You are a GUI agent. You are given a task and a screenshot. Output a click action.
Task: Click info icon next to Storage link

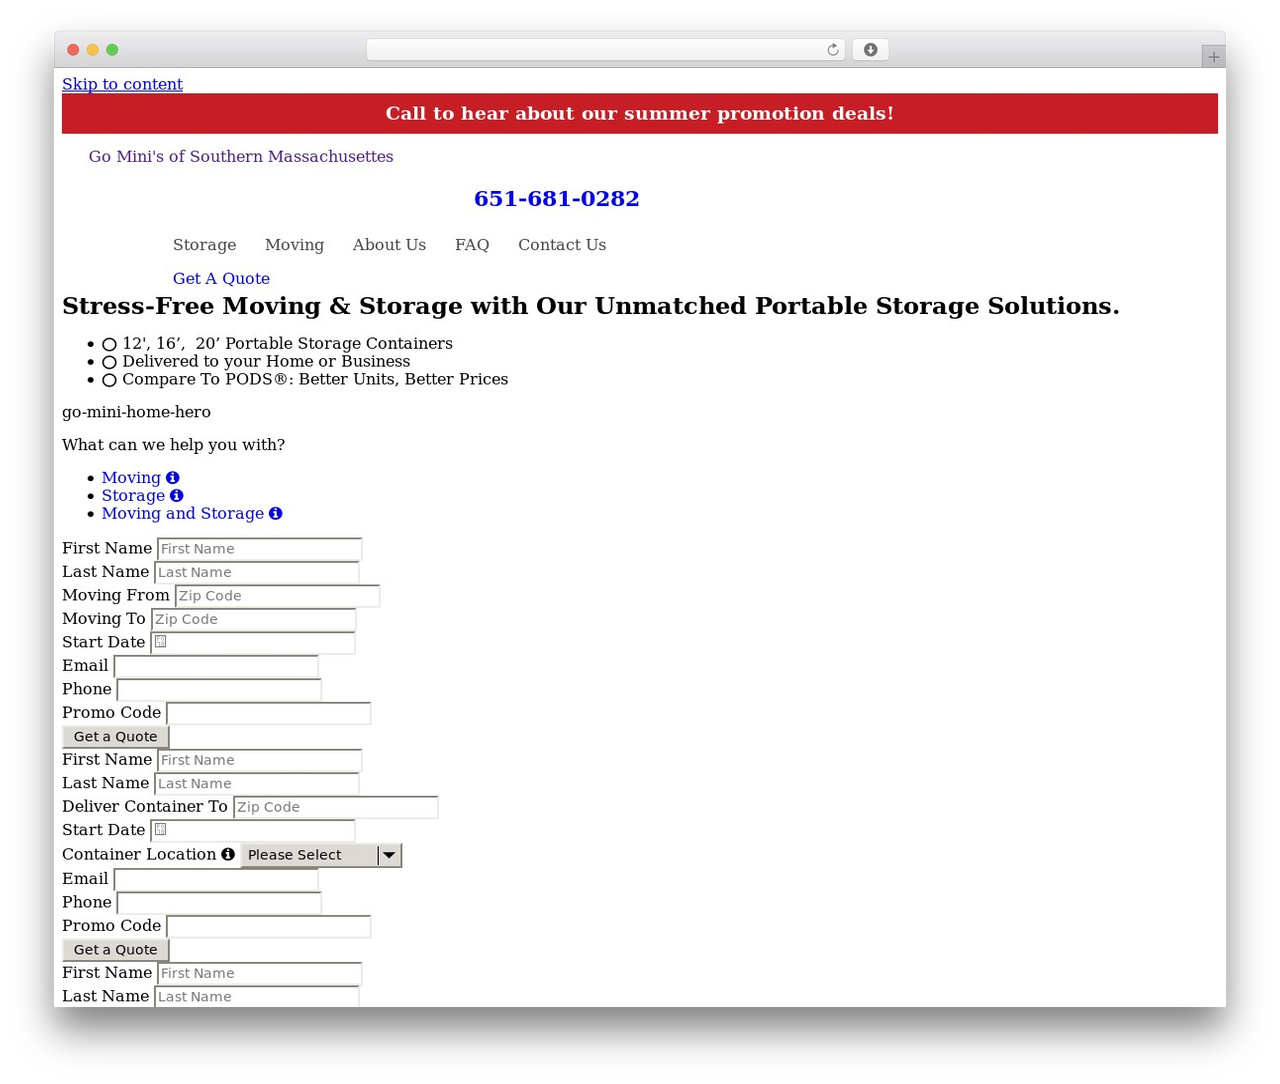coord(176,496)
